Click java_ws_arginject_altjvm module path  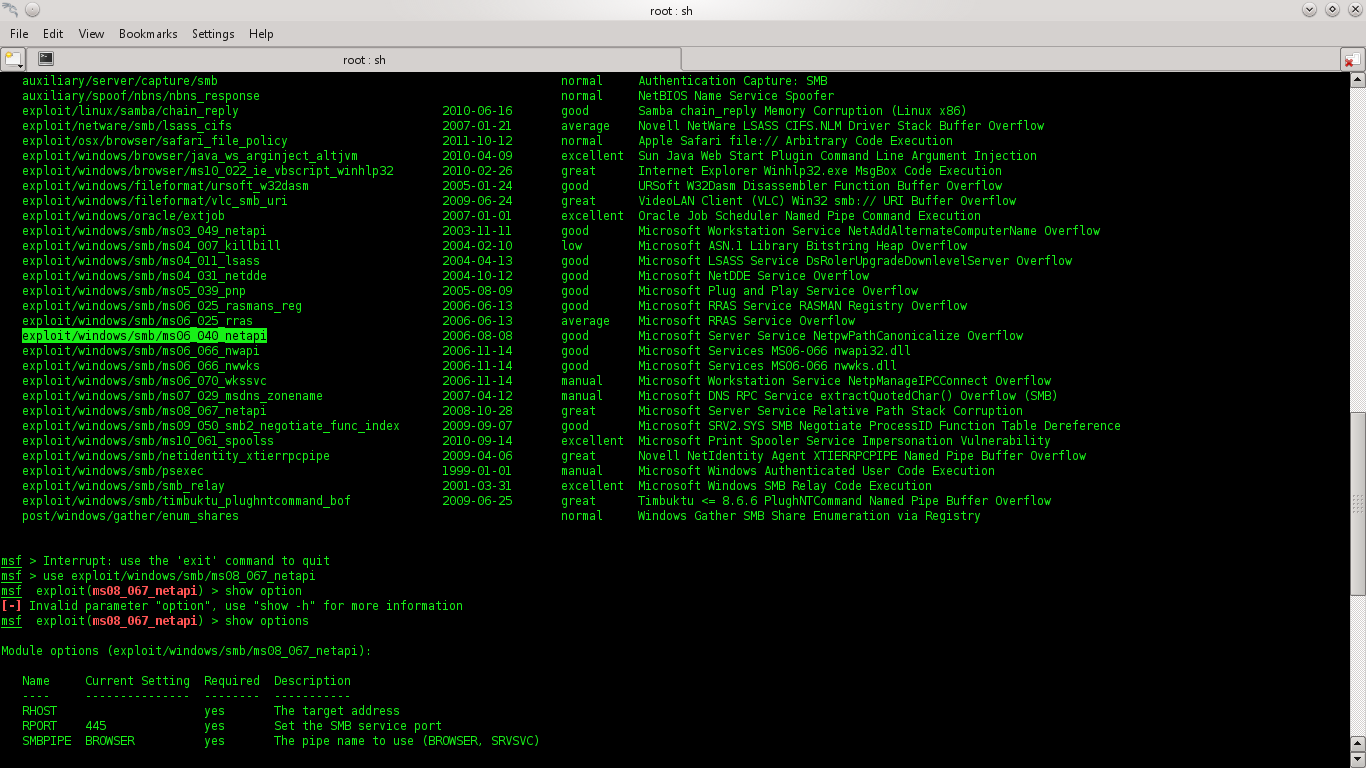point(190,156)
